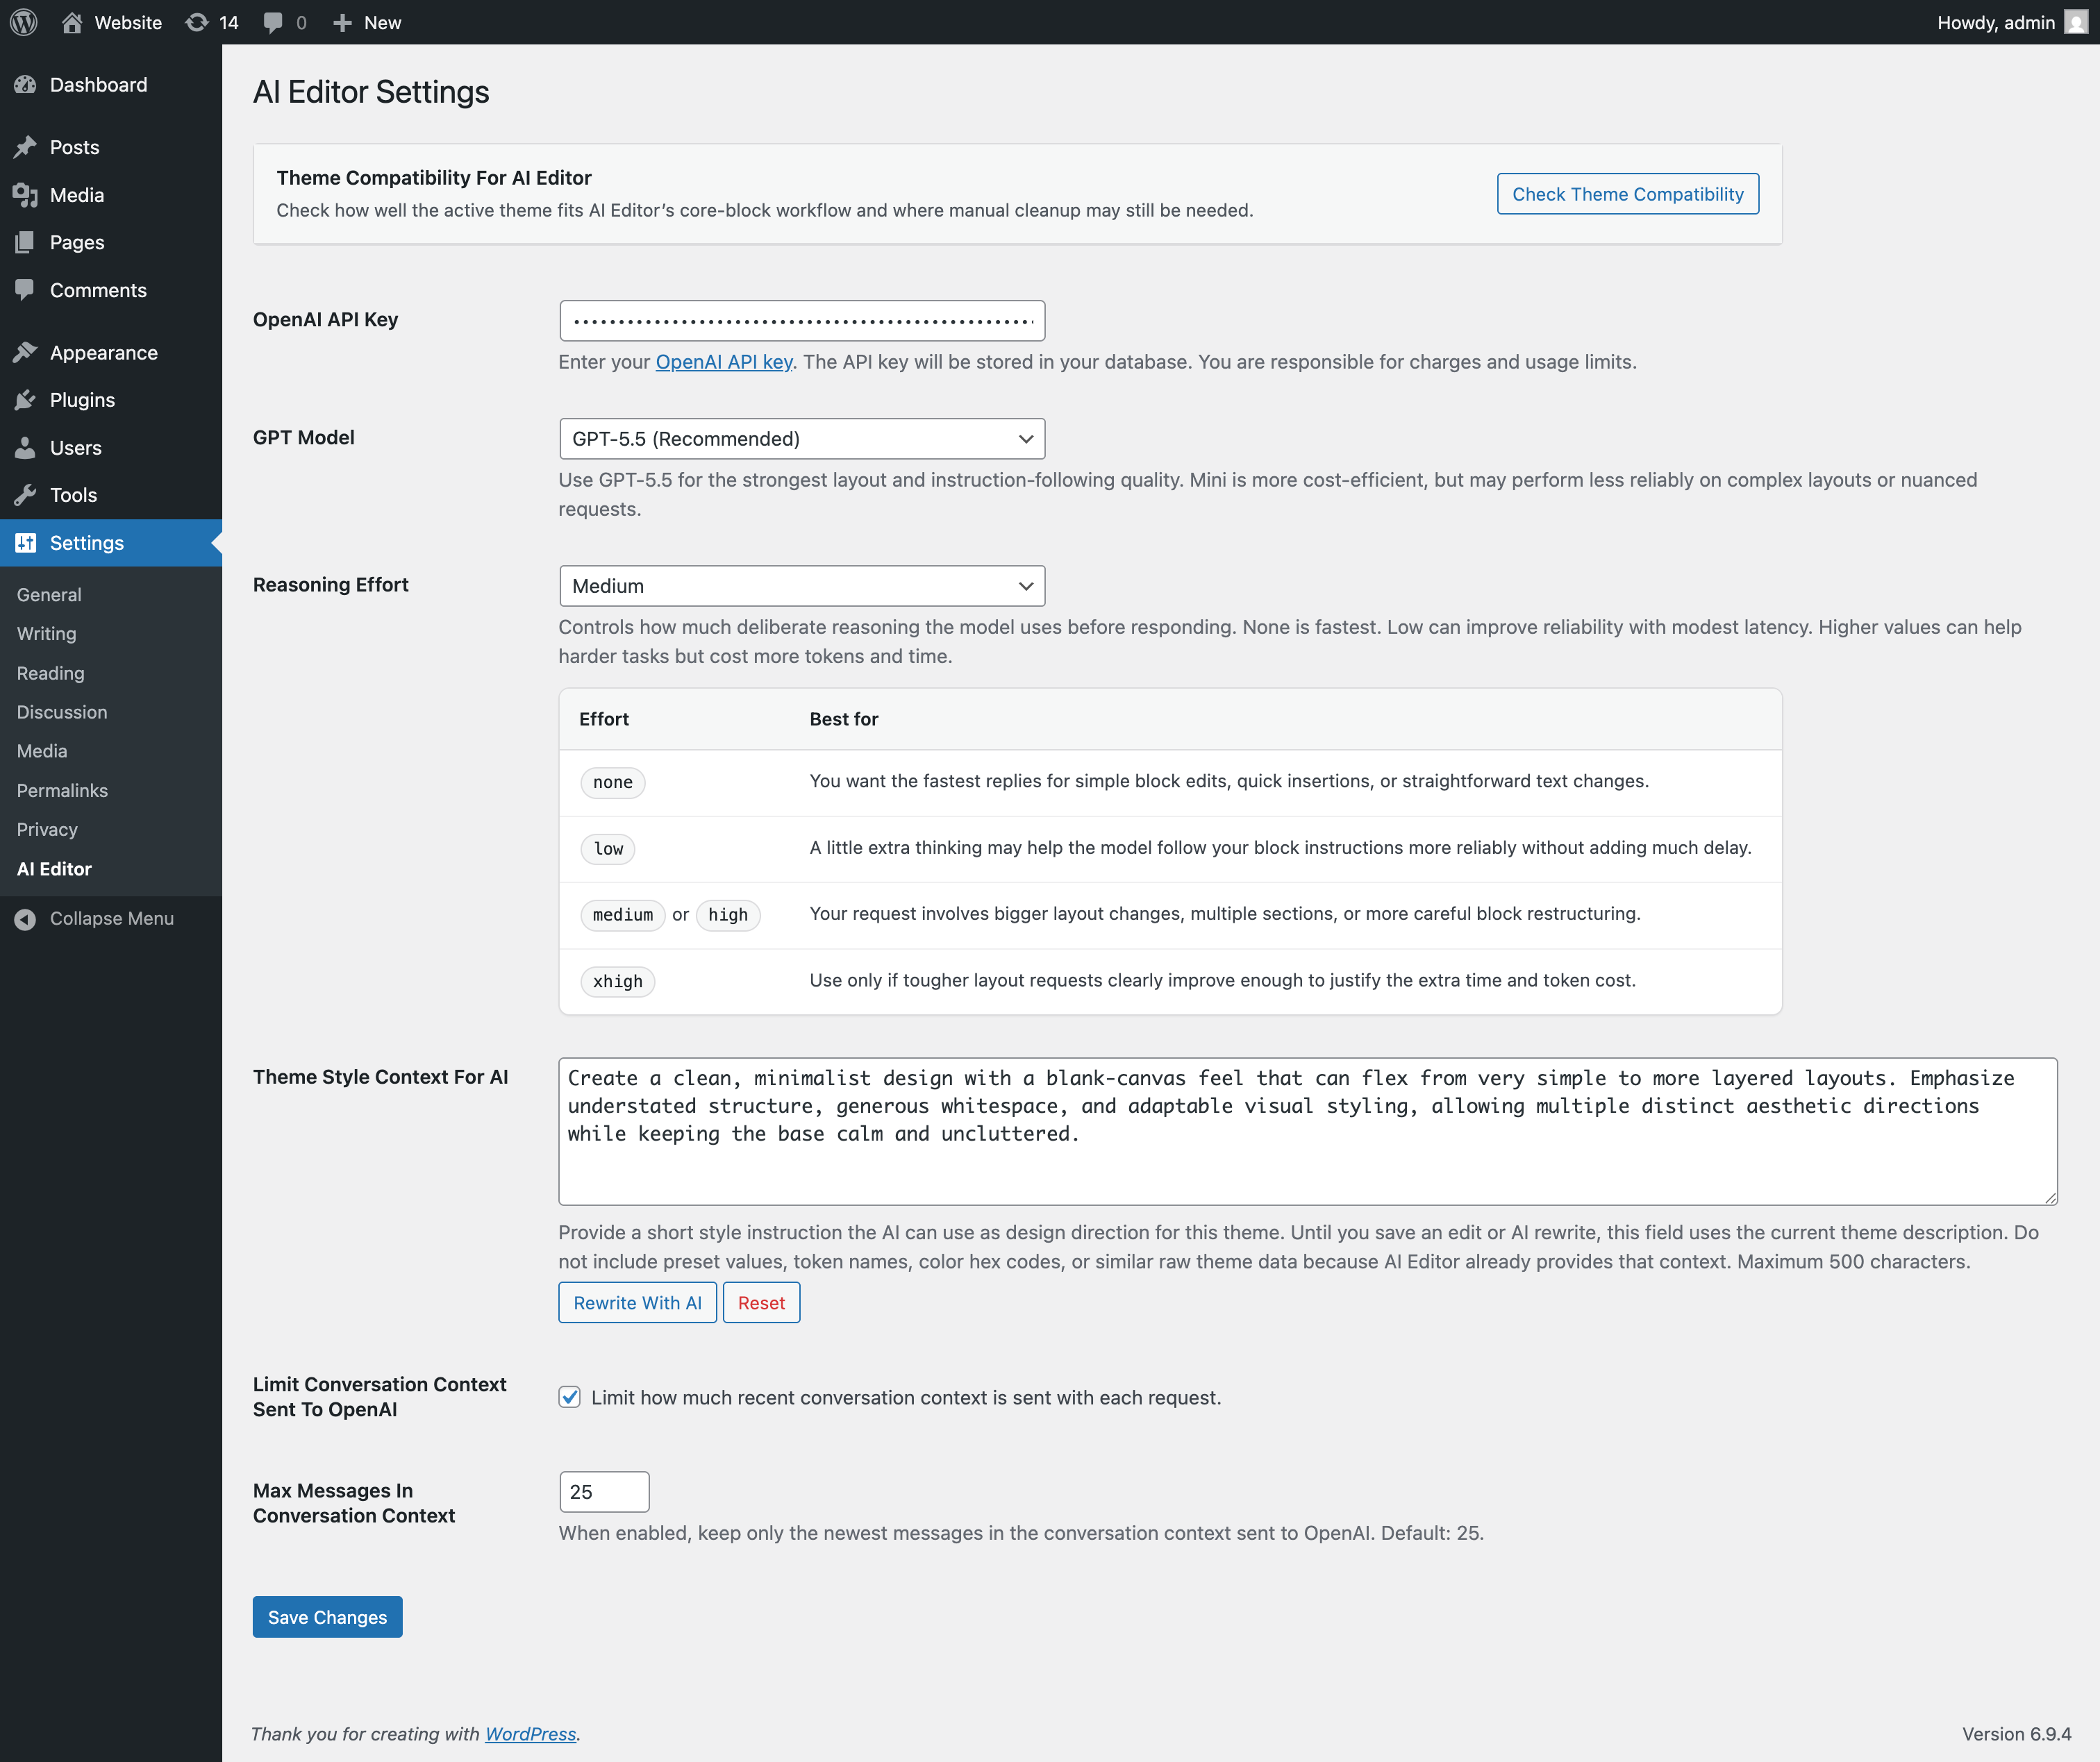Open the comments bubble icon in admin bar
Screen dimensions: 2100x1762
273,22
